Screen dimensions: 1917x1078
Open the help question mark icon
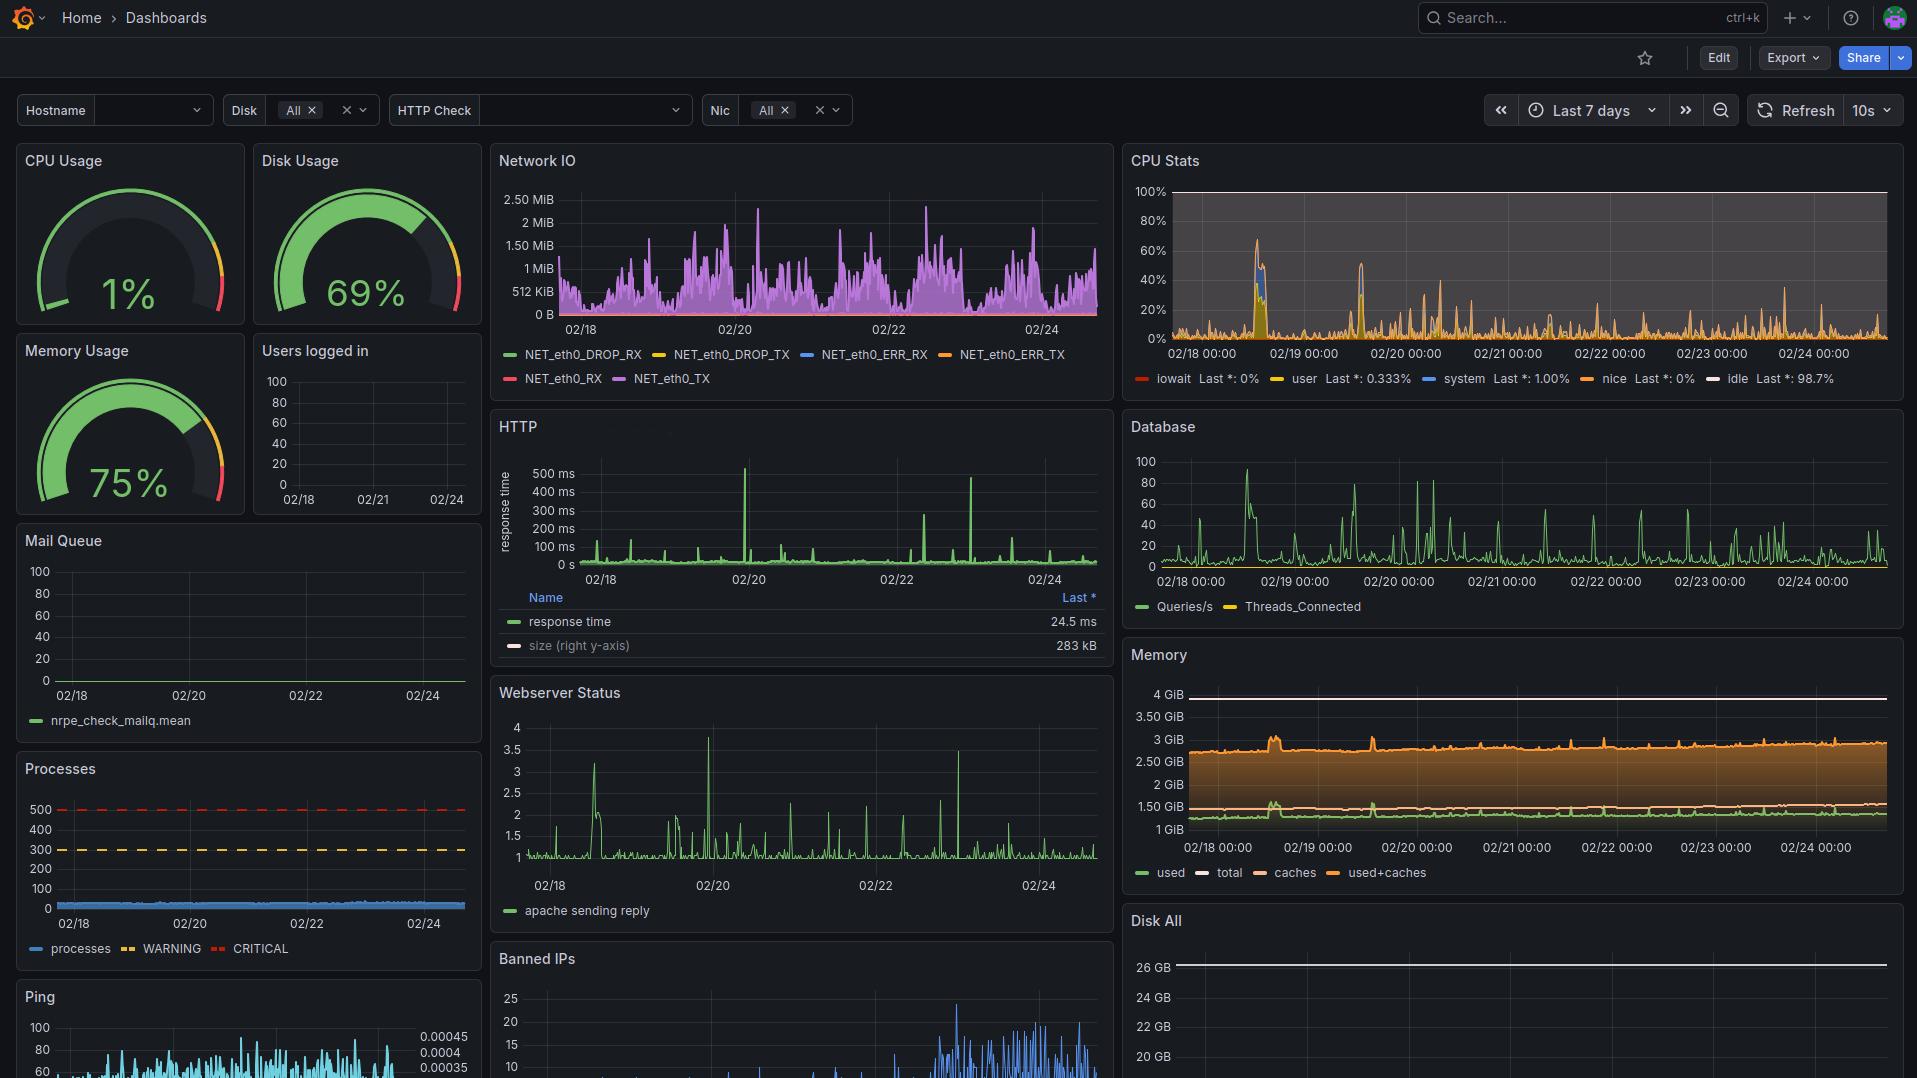coord(1851,18)
